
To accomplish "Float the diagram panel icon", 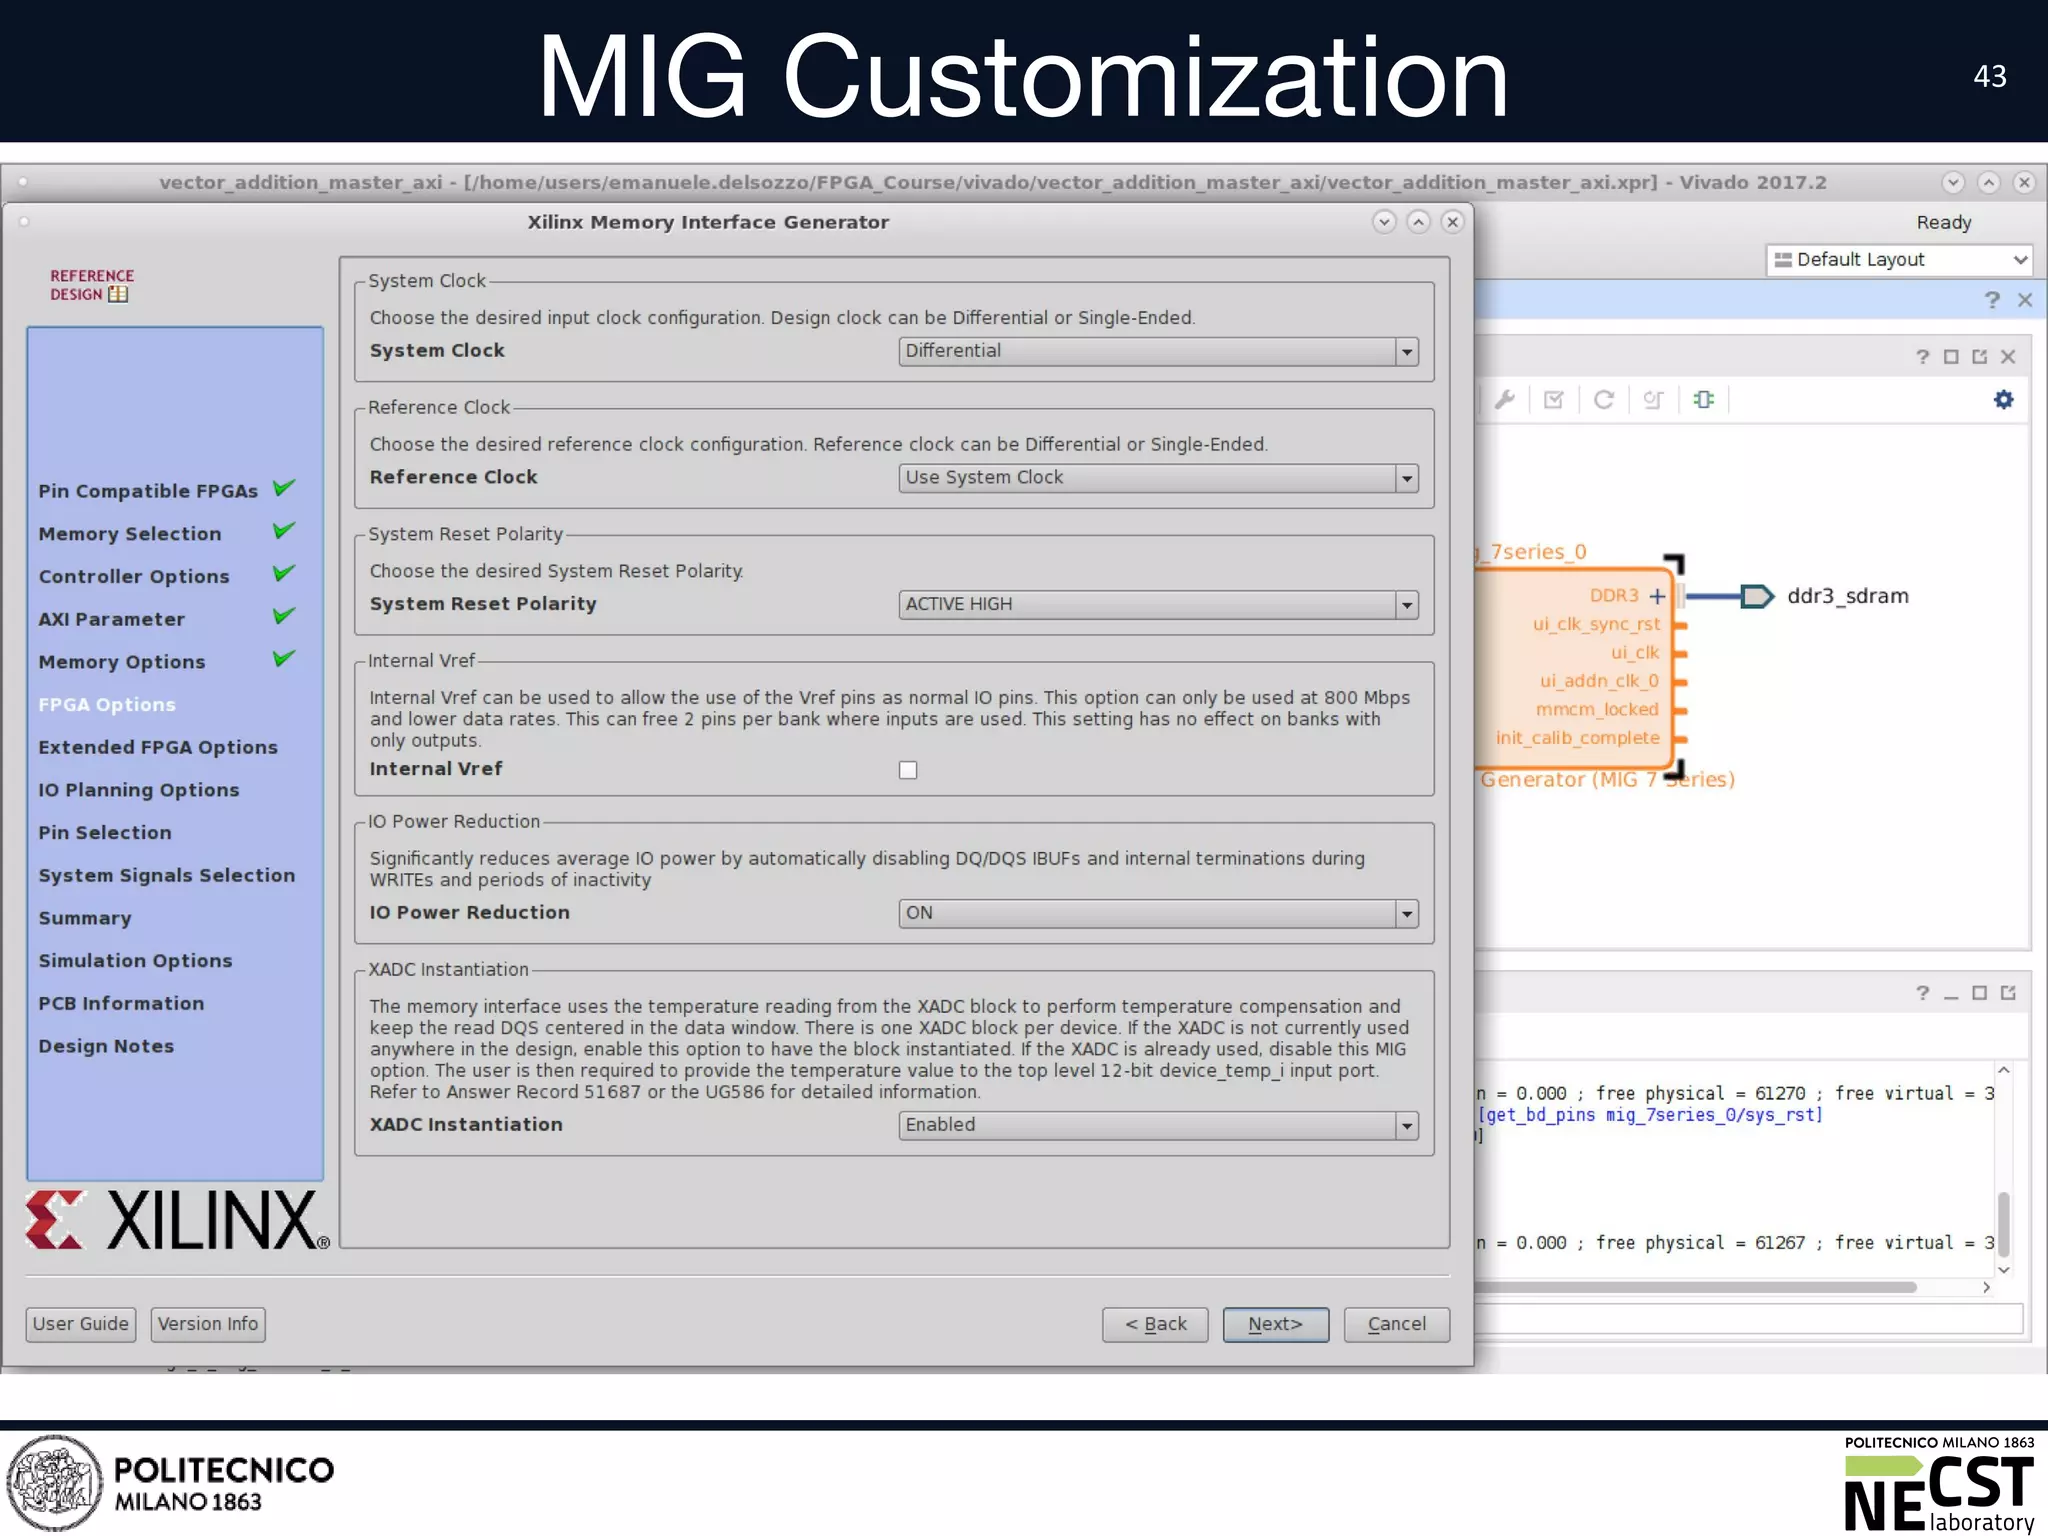I will point(1979,357).
